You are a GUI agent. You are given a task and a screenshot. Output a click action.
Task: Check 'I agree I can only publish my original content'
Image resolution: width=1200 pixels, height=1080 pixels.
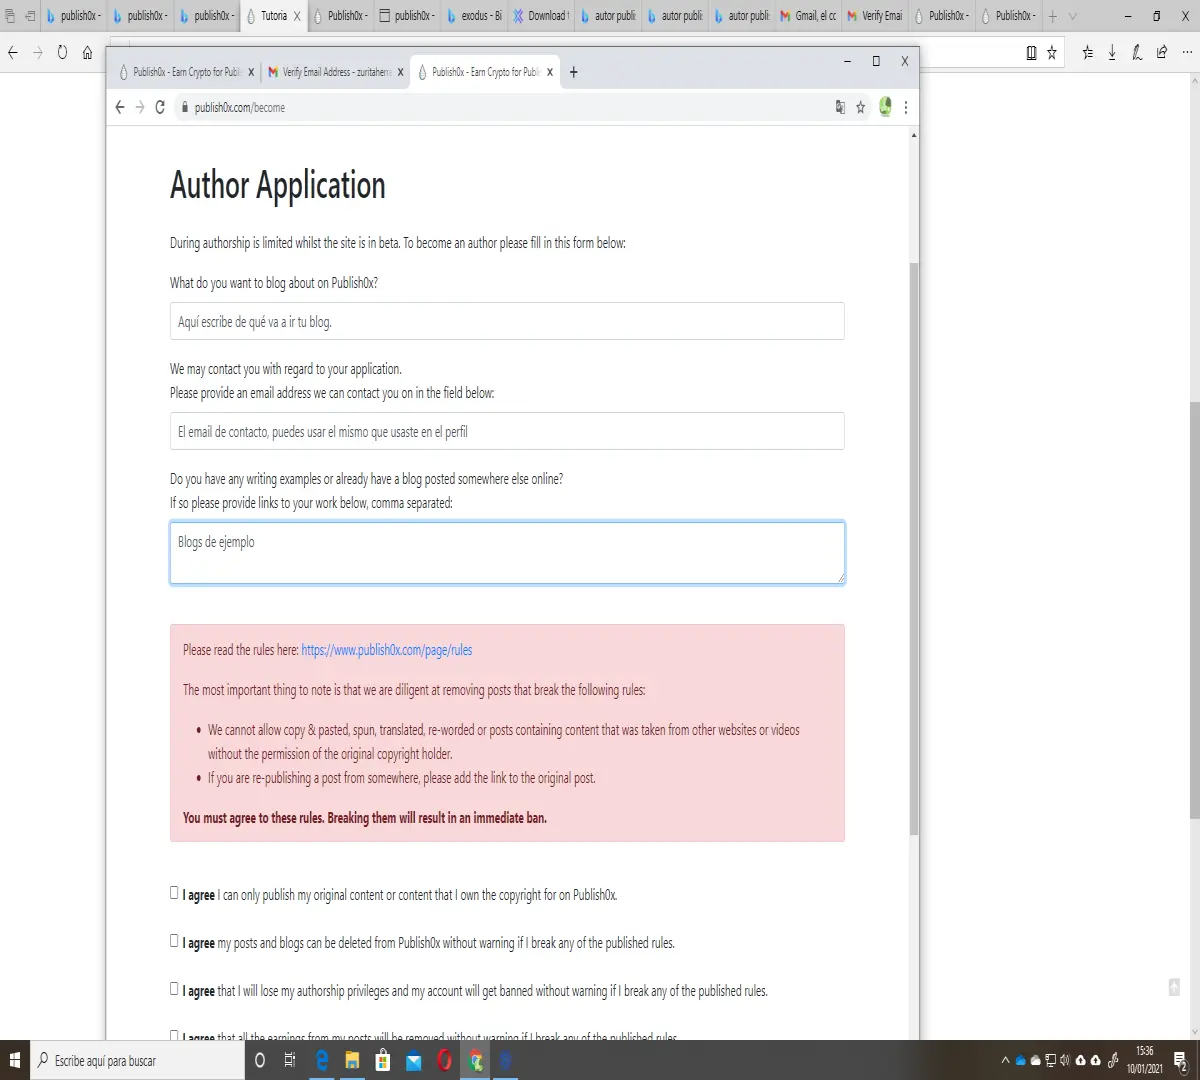[174, 893]
